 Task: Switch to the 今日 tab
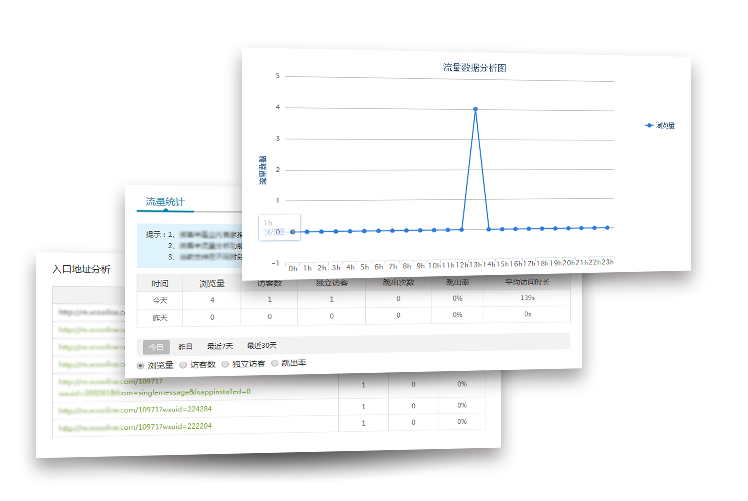point(155,346)
